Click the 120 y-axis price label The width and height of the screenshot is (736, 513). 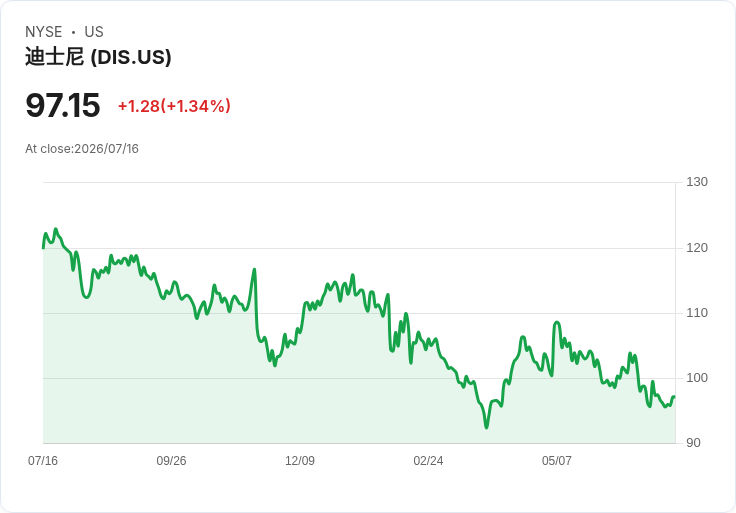click(x=697, y=248)
